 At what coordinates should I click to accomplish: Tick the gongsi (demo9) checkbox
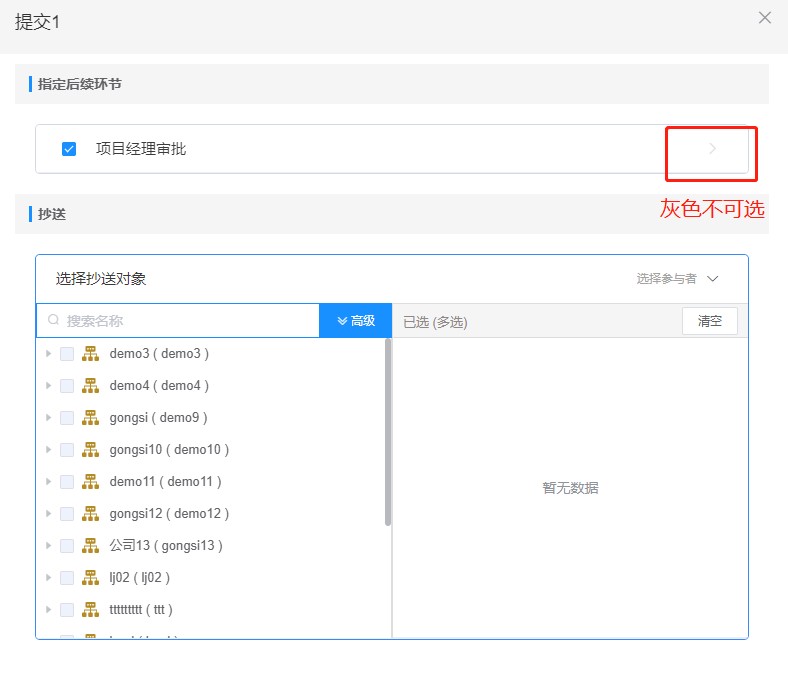point(67,417)
